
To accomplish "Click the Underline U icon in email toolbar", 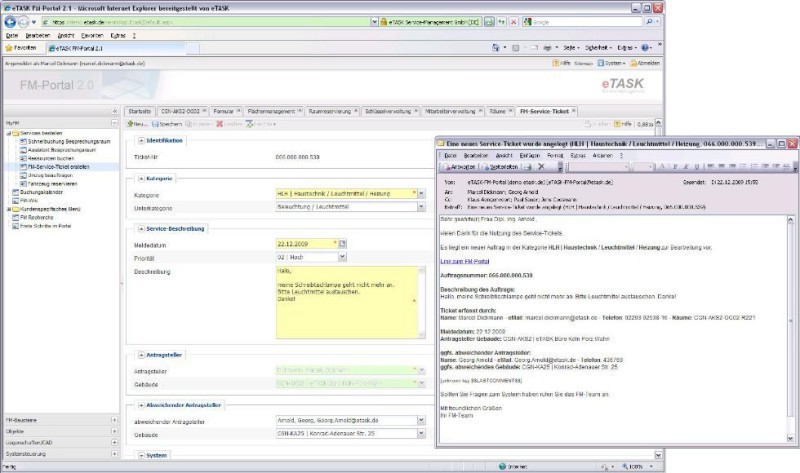I will tap(697, 167).
